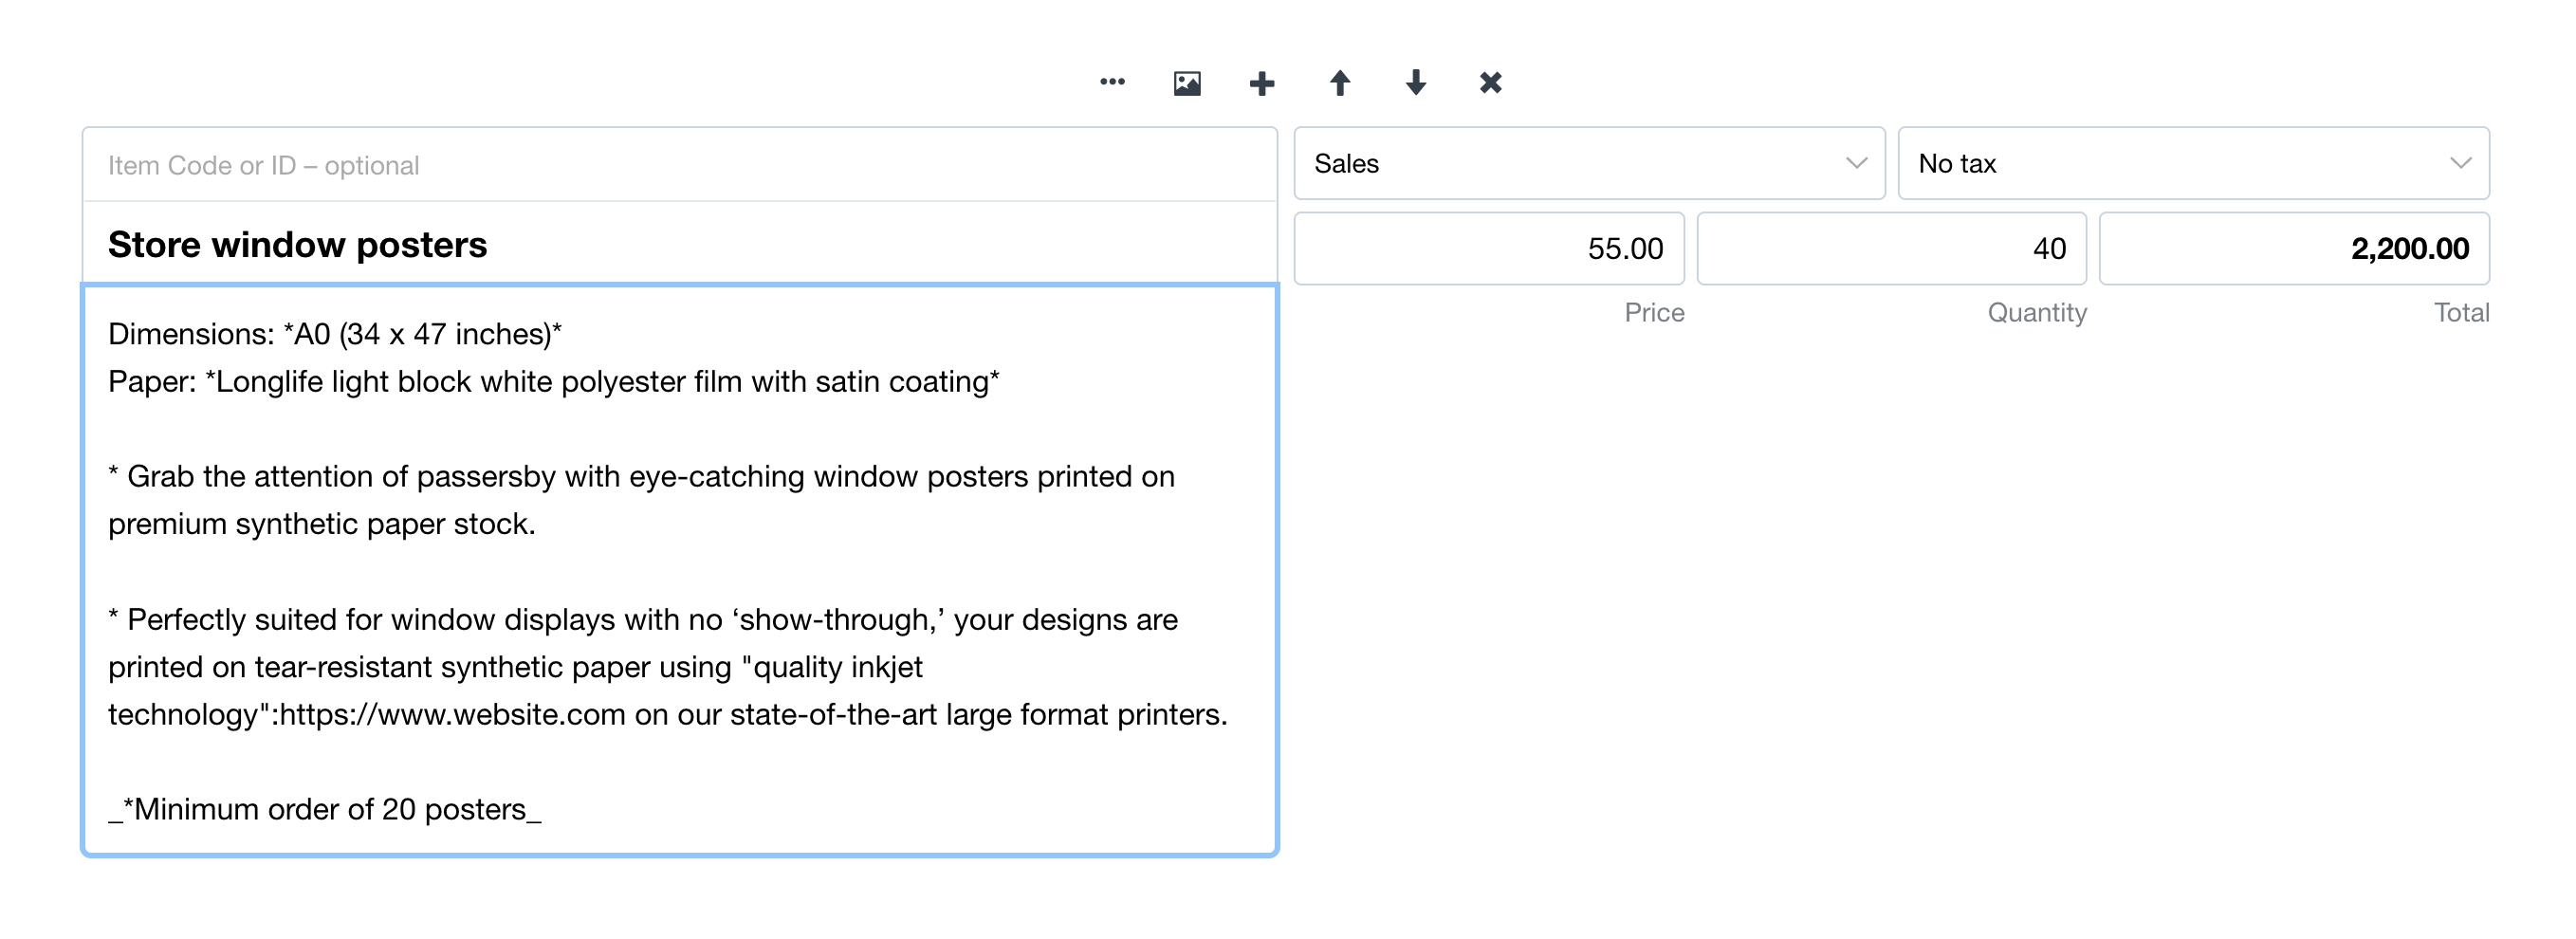Click the Price label
The height and width of the screenshot is (939, 2576).
click(1654, 313)
